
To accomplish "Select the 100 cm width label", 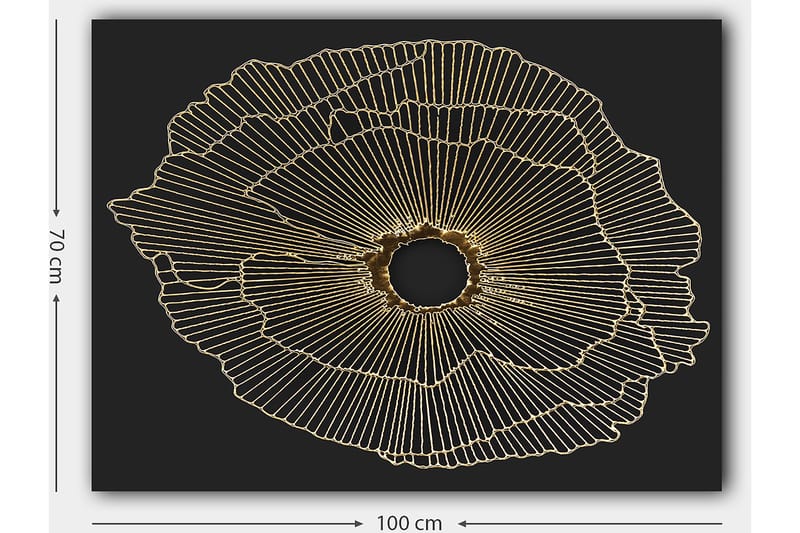I will 410,522.
